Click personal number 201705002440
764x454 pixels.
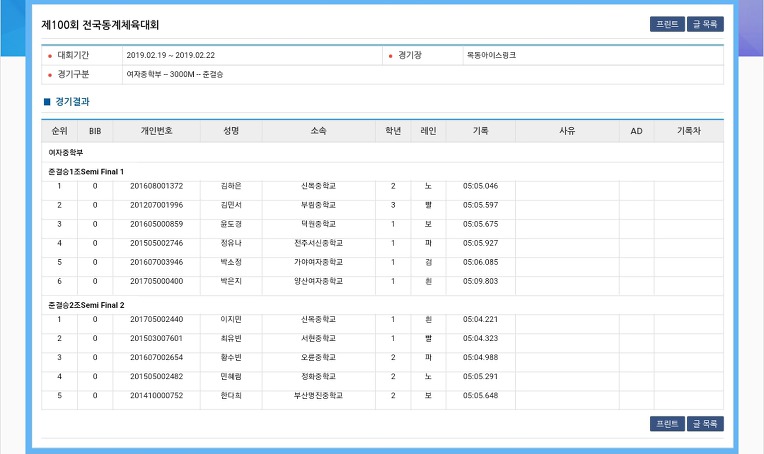pos(156,319)
